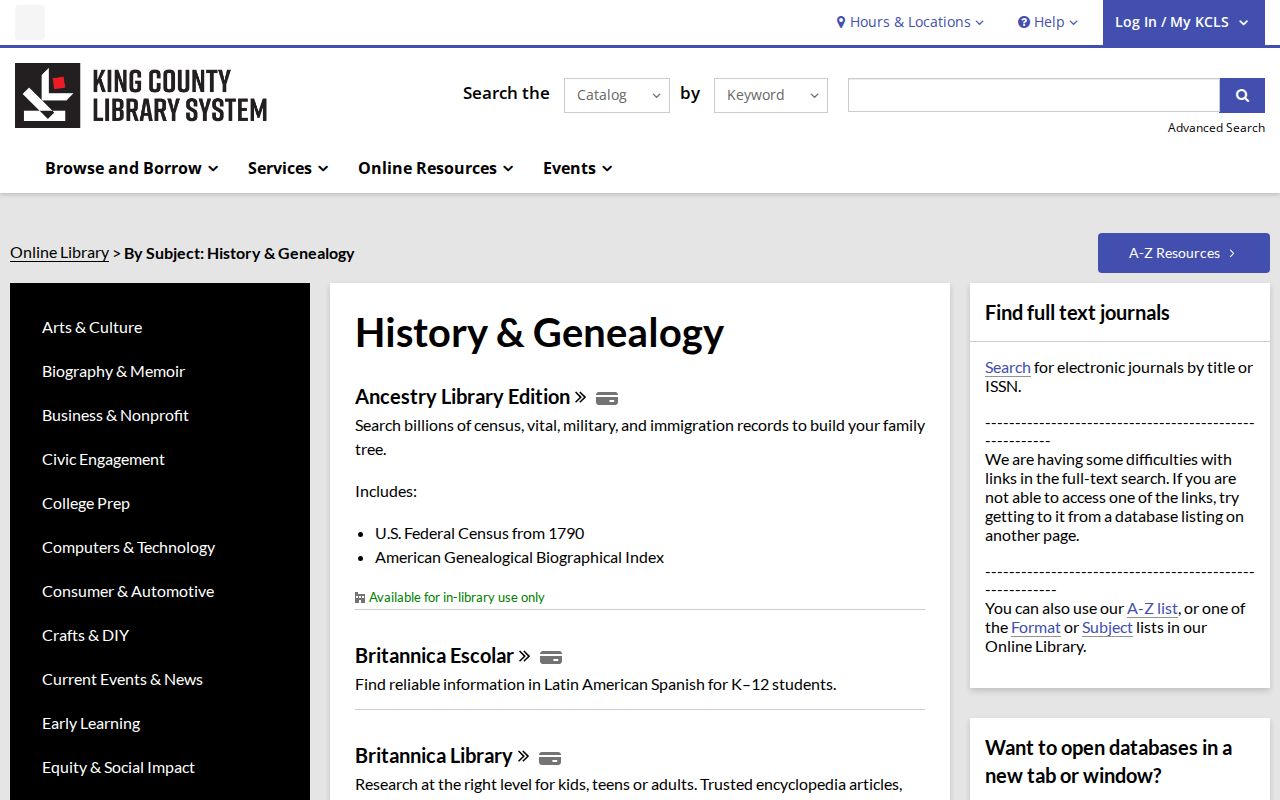
Task: Follow the Format lists link
Action: (1035, 627)
